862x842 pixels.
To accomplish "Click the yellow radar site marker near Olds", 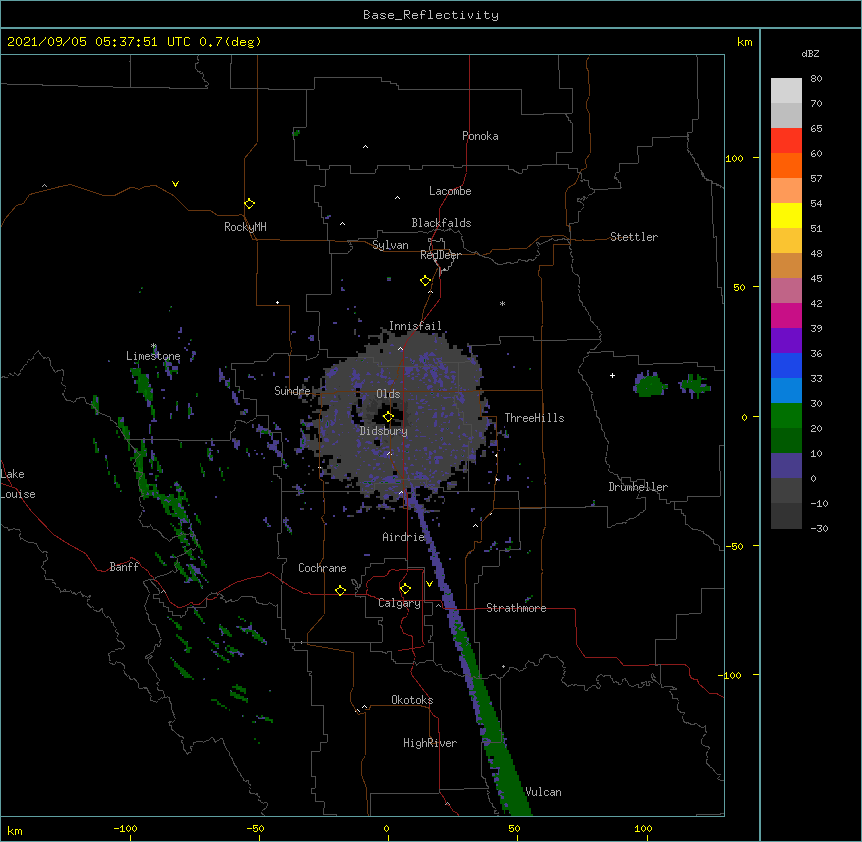I will (x=388, y=416).
